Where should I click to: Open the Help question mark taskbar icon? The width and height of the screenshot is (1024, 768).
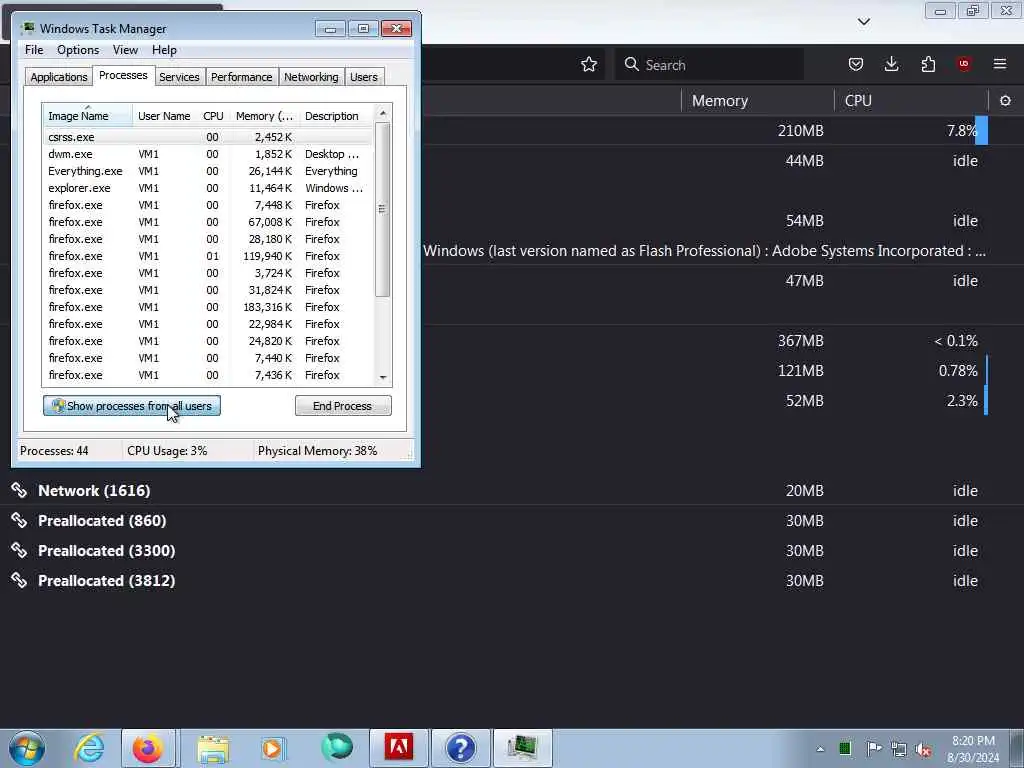460,748
